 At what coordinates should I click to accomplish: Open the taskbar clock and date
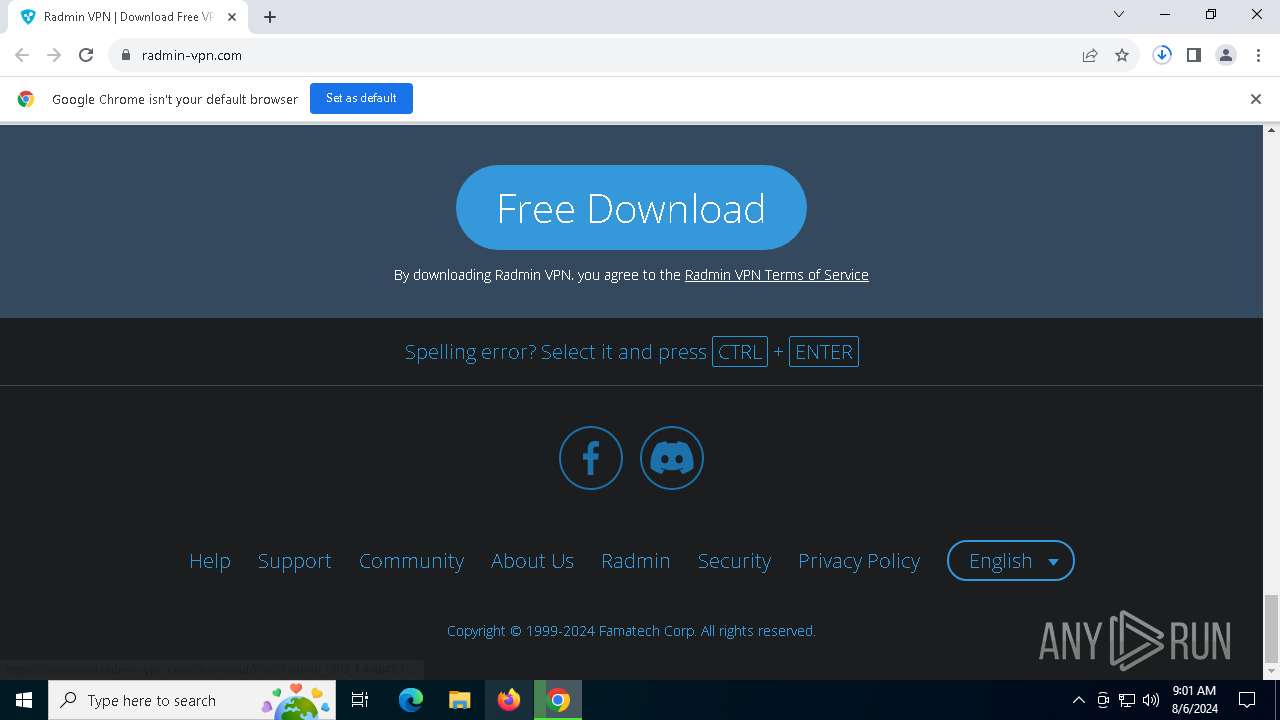[1193, 700]
